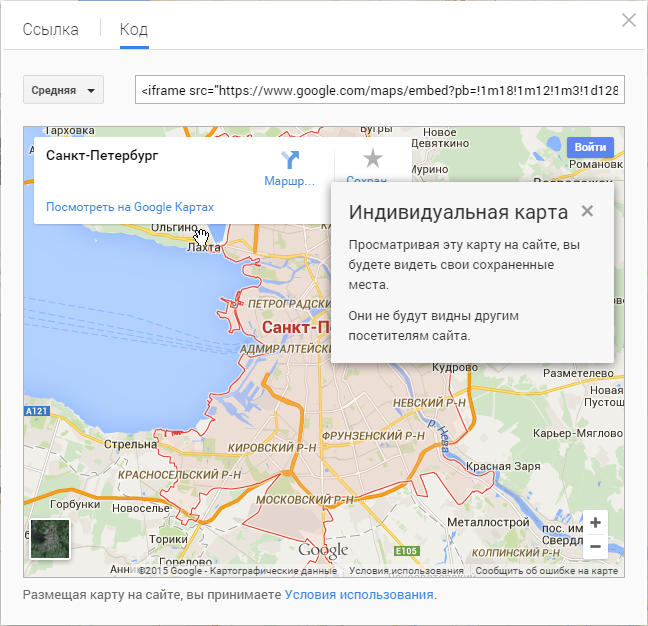The height and width of the screenshot is (626, 648).
Task: Click the КИРОВСКИЙ Р-Н district label
Action: tap(272, 448)
